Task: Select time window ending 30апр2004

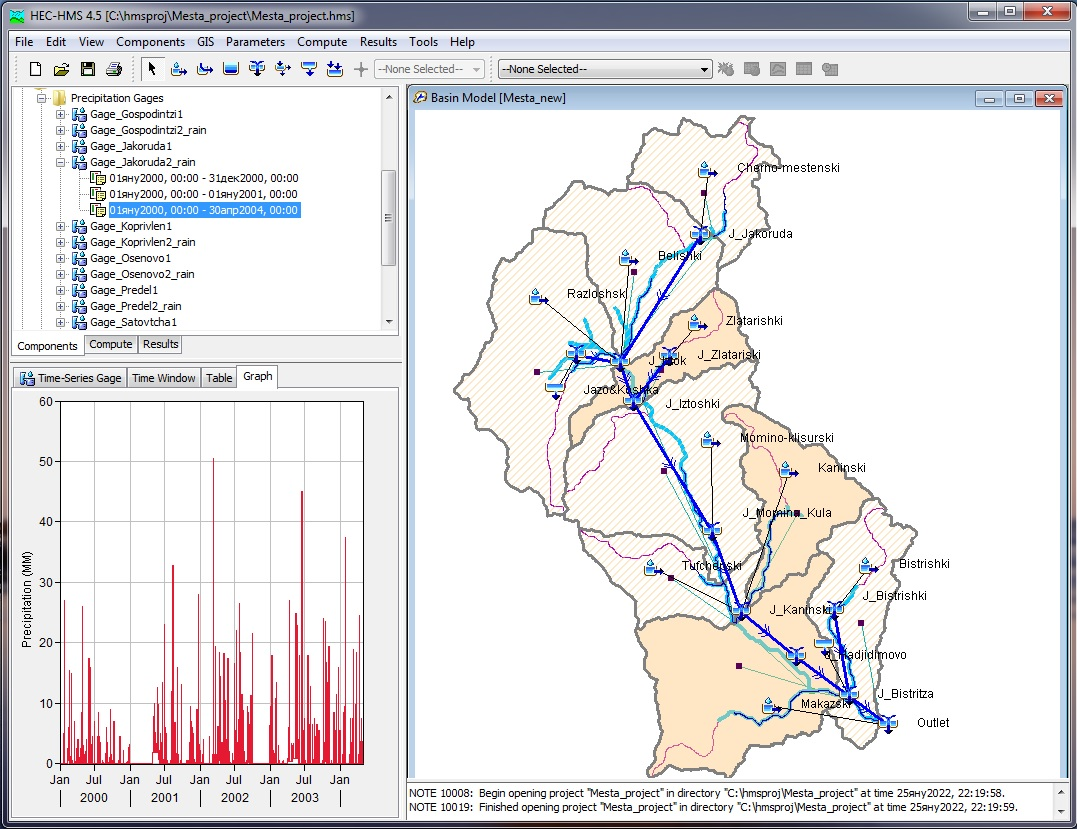Action: click(204, 210)
